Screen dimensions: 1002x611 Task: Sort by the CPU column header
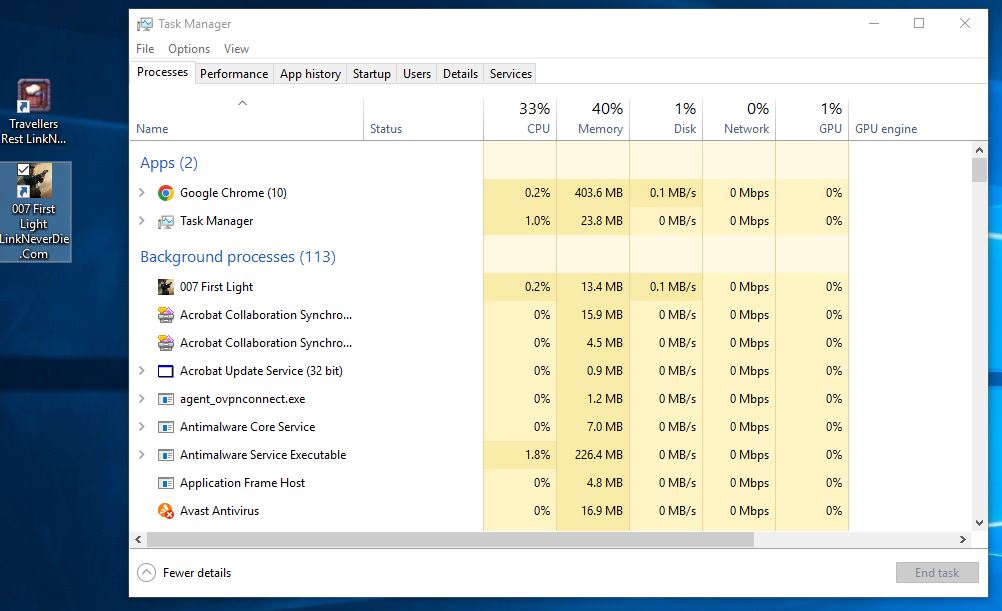(x=520, y=118)
